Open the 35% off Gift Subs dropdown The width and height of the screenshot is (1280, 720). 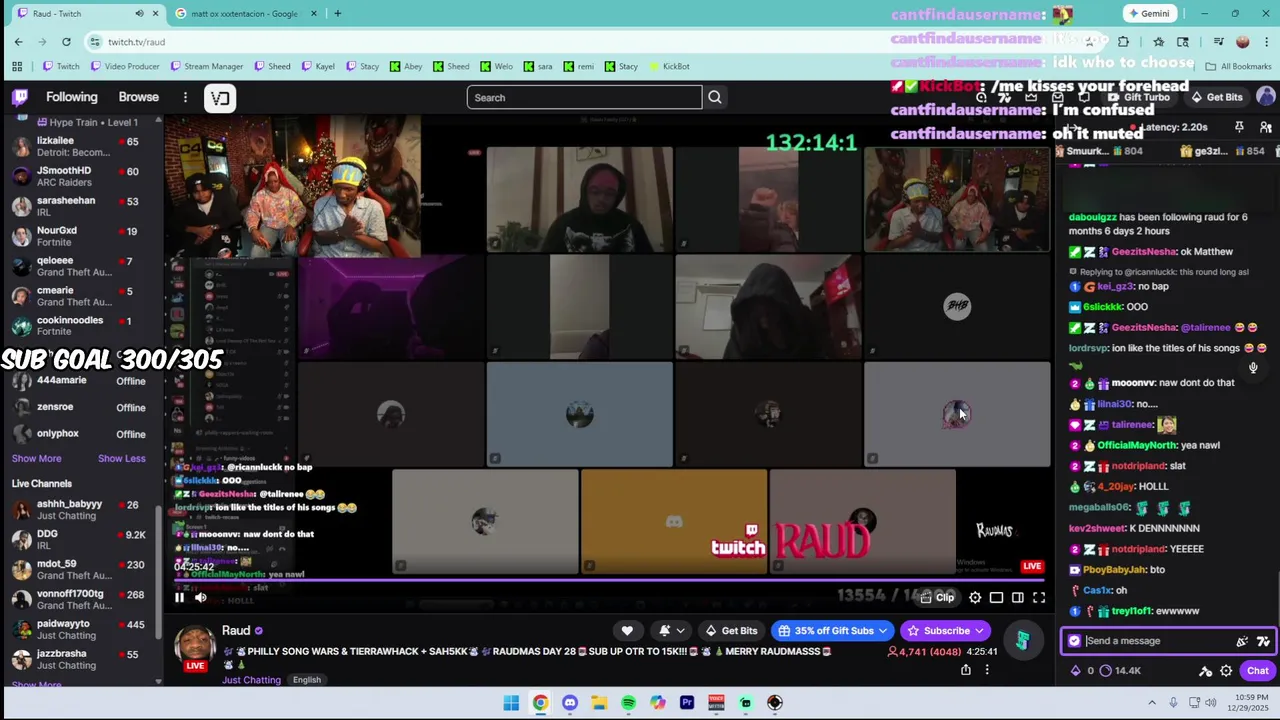(832, 631)
